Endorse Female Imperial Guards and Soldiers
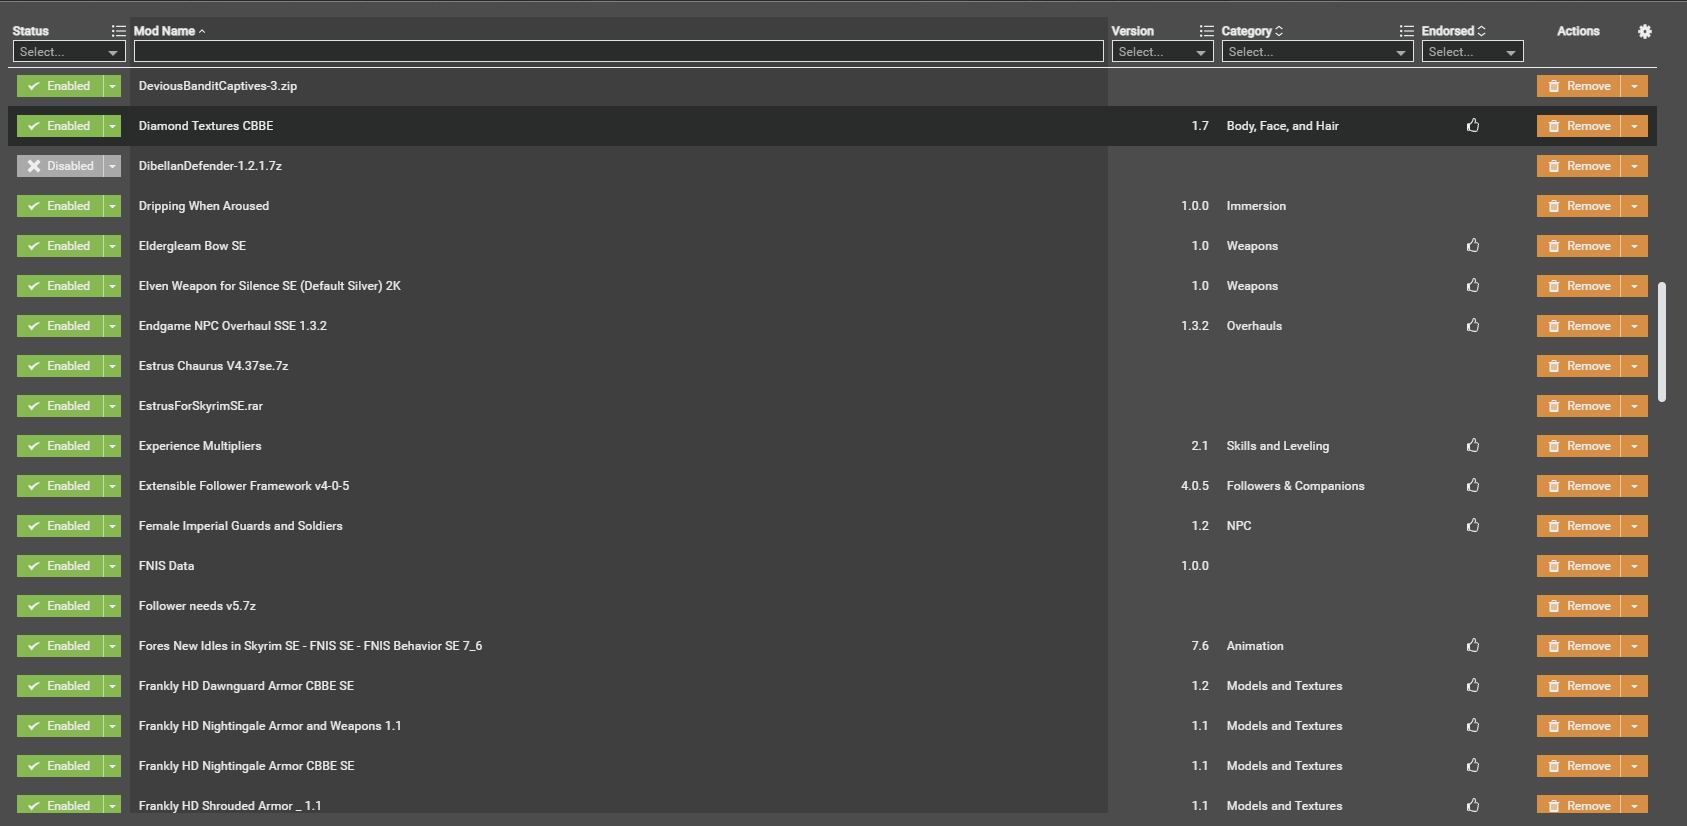The height and width of the screenshot is (826, 1687). 1473,526
